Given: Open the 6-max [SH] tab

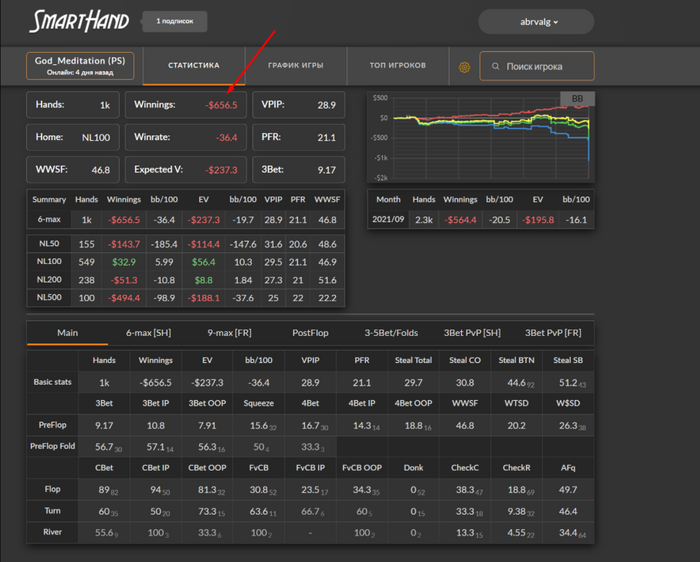Looking at the screenshot, I should [x=148, y=333].
